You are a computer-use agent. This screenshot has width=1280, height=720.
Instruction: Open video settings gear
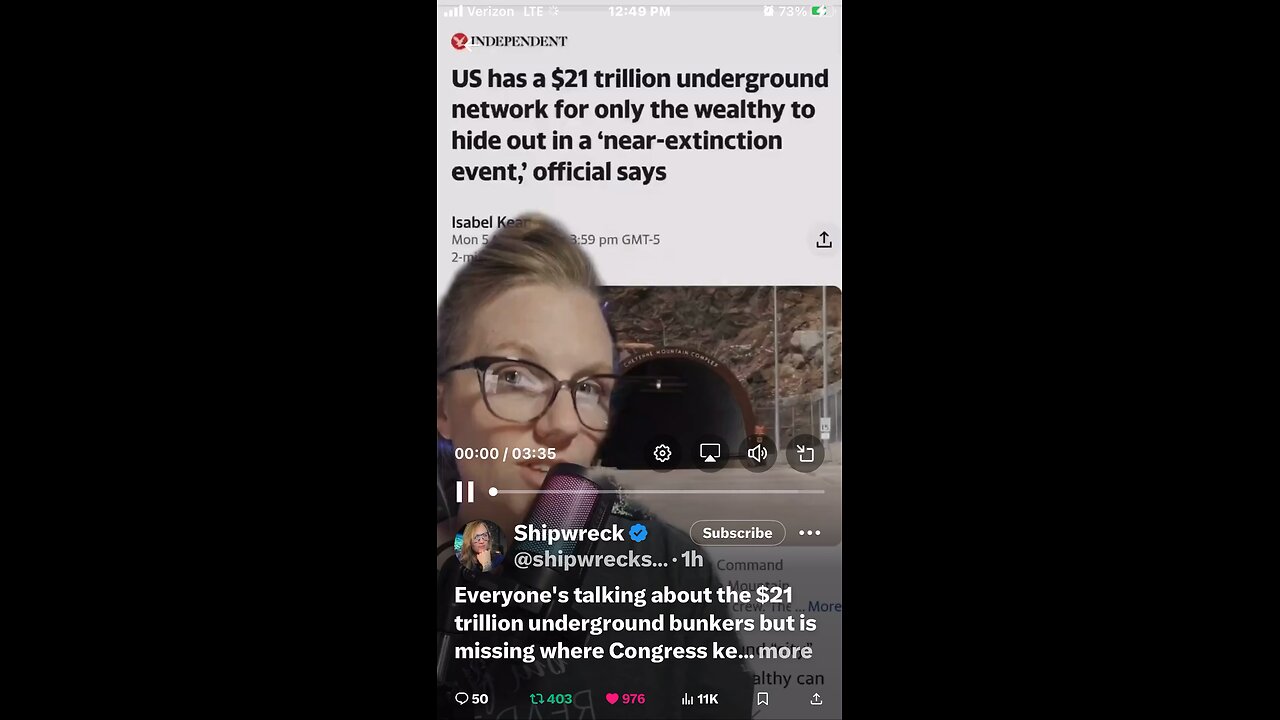(662, 453)
